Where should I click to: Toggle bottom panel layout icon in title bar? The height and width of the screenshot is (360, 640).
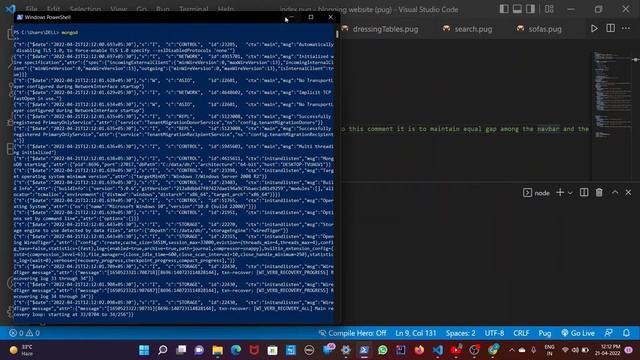coord(517,9)
